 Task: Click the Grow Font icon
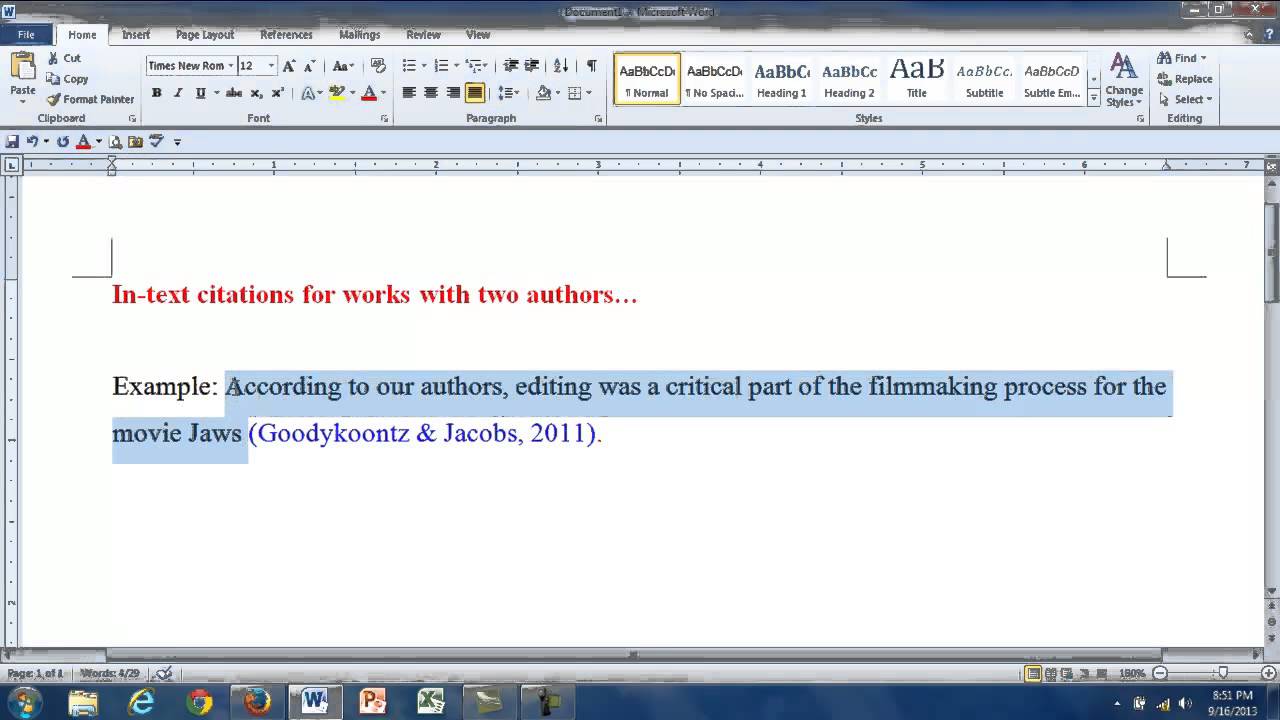289,66
